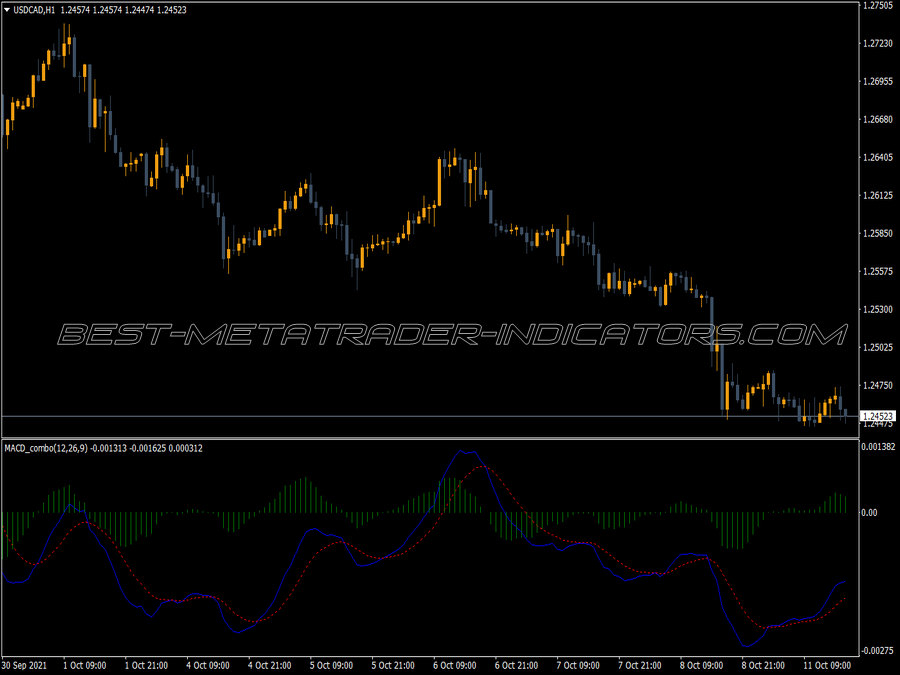Click the -0.00275 indicator scale label
The image size is (900, 675).
pyautogui.click(x=876, y=650)
